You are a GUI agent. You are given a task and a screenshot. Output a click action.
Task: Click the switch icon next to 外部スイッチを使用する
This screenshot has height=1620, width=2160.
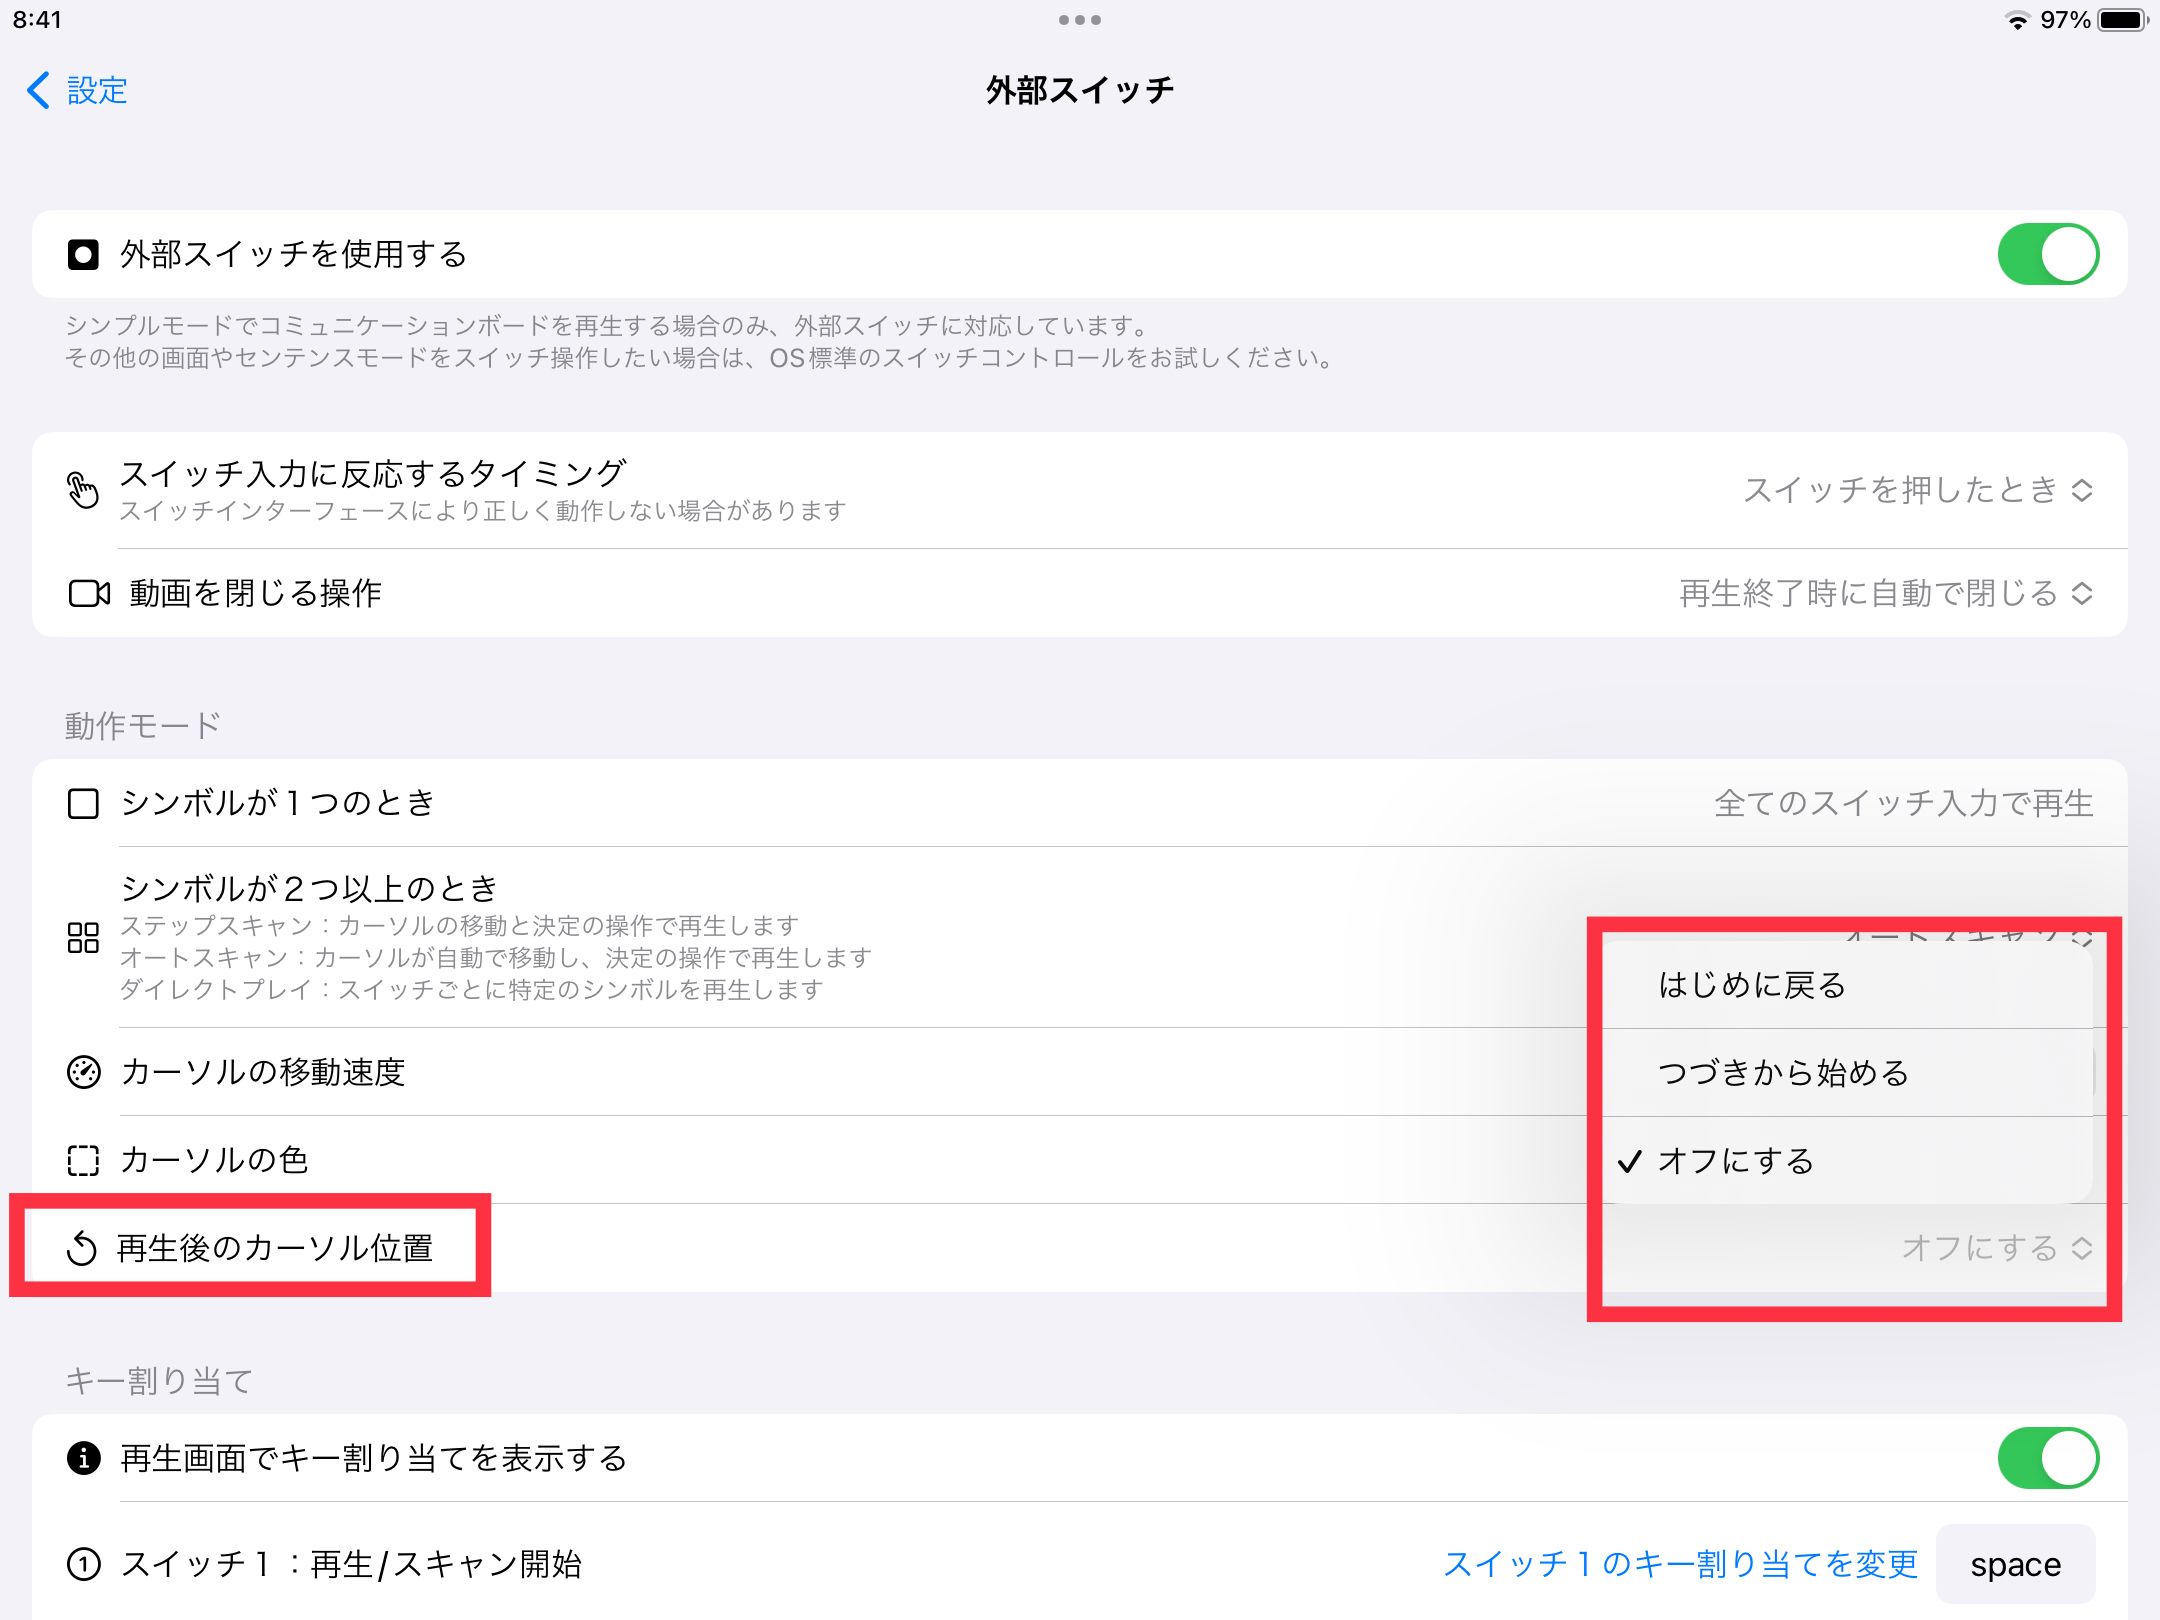83,255
